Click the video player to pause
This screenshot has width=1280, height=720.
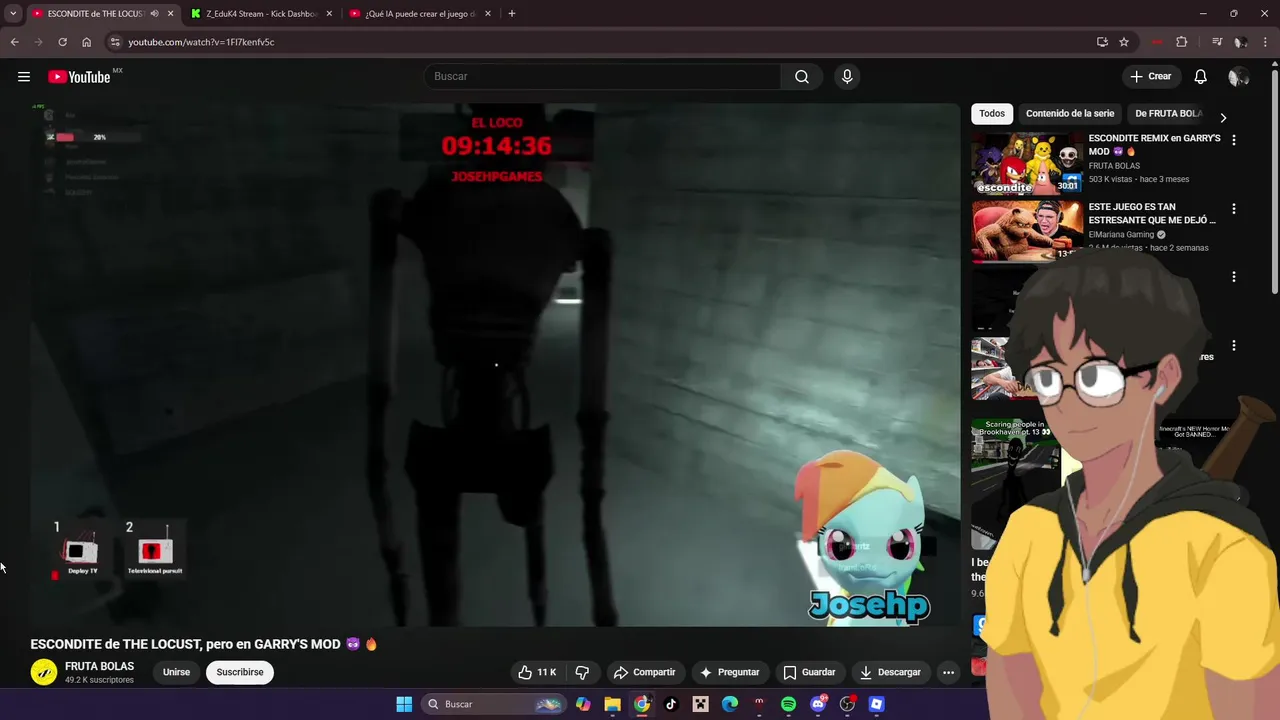point(495,365)
